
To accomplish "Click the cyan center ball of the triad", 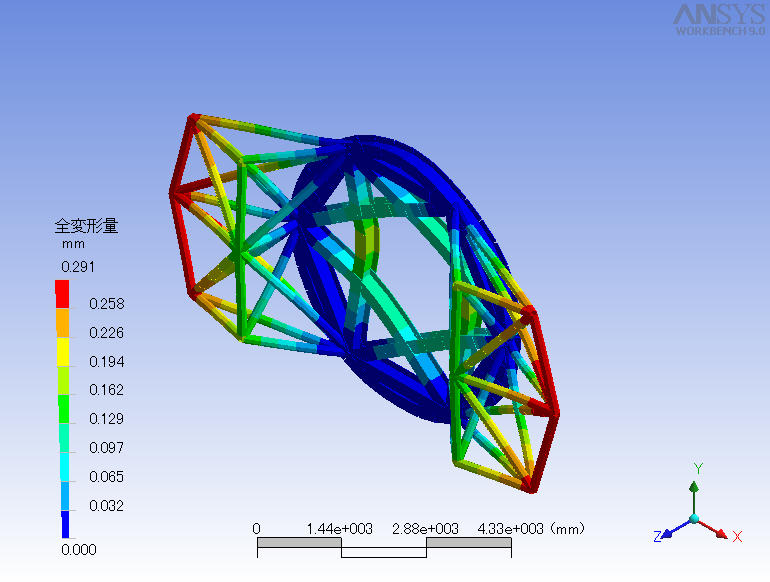I will click(x=694, y=519).
